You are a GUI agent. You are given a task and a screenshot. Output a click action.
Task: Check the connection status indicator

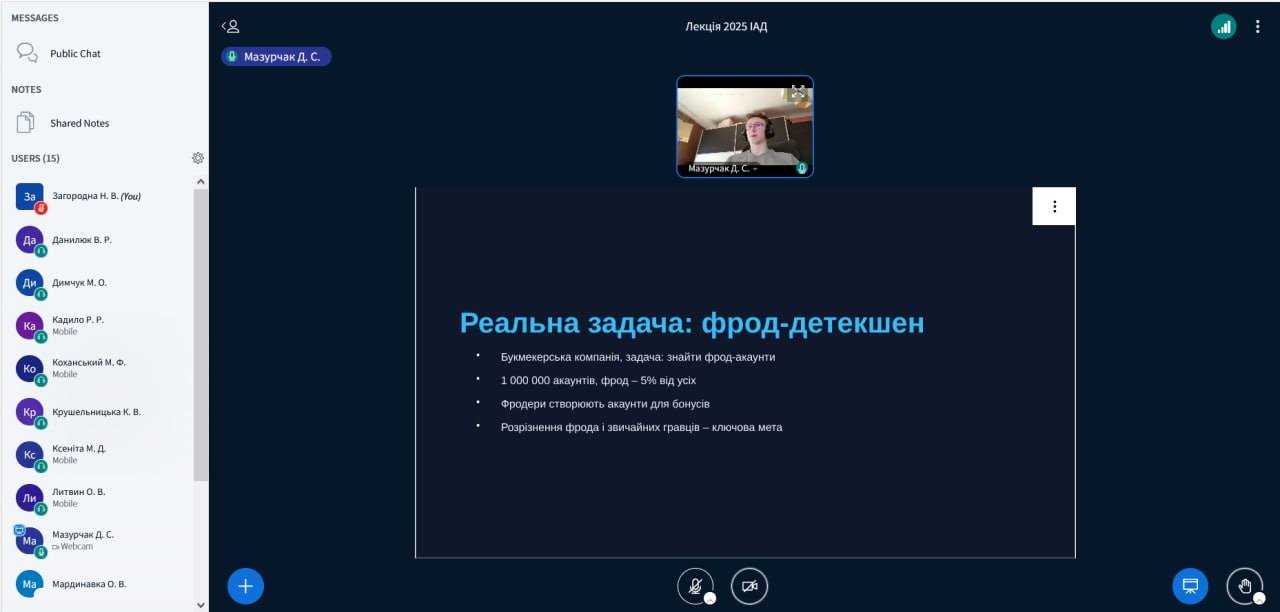[x=1223, y=27]
